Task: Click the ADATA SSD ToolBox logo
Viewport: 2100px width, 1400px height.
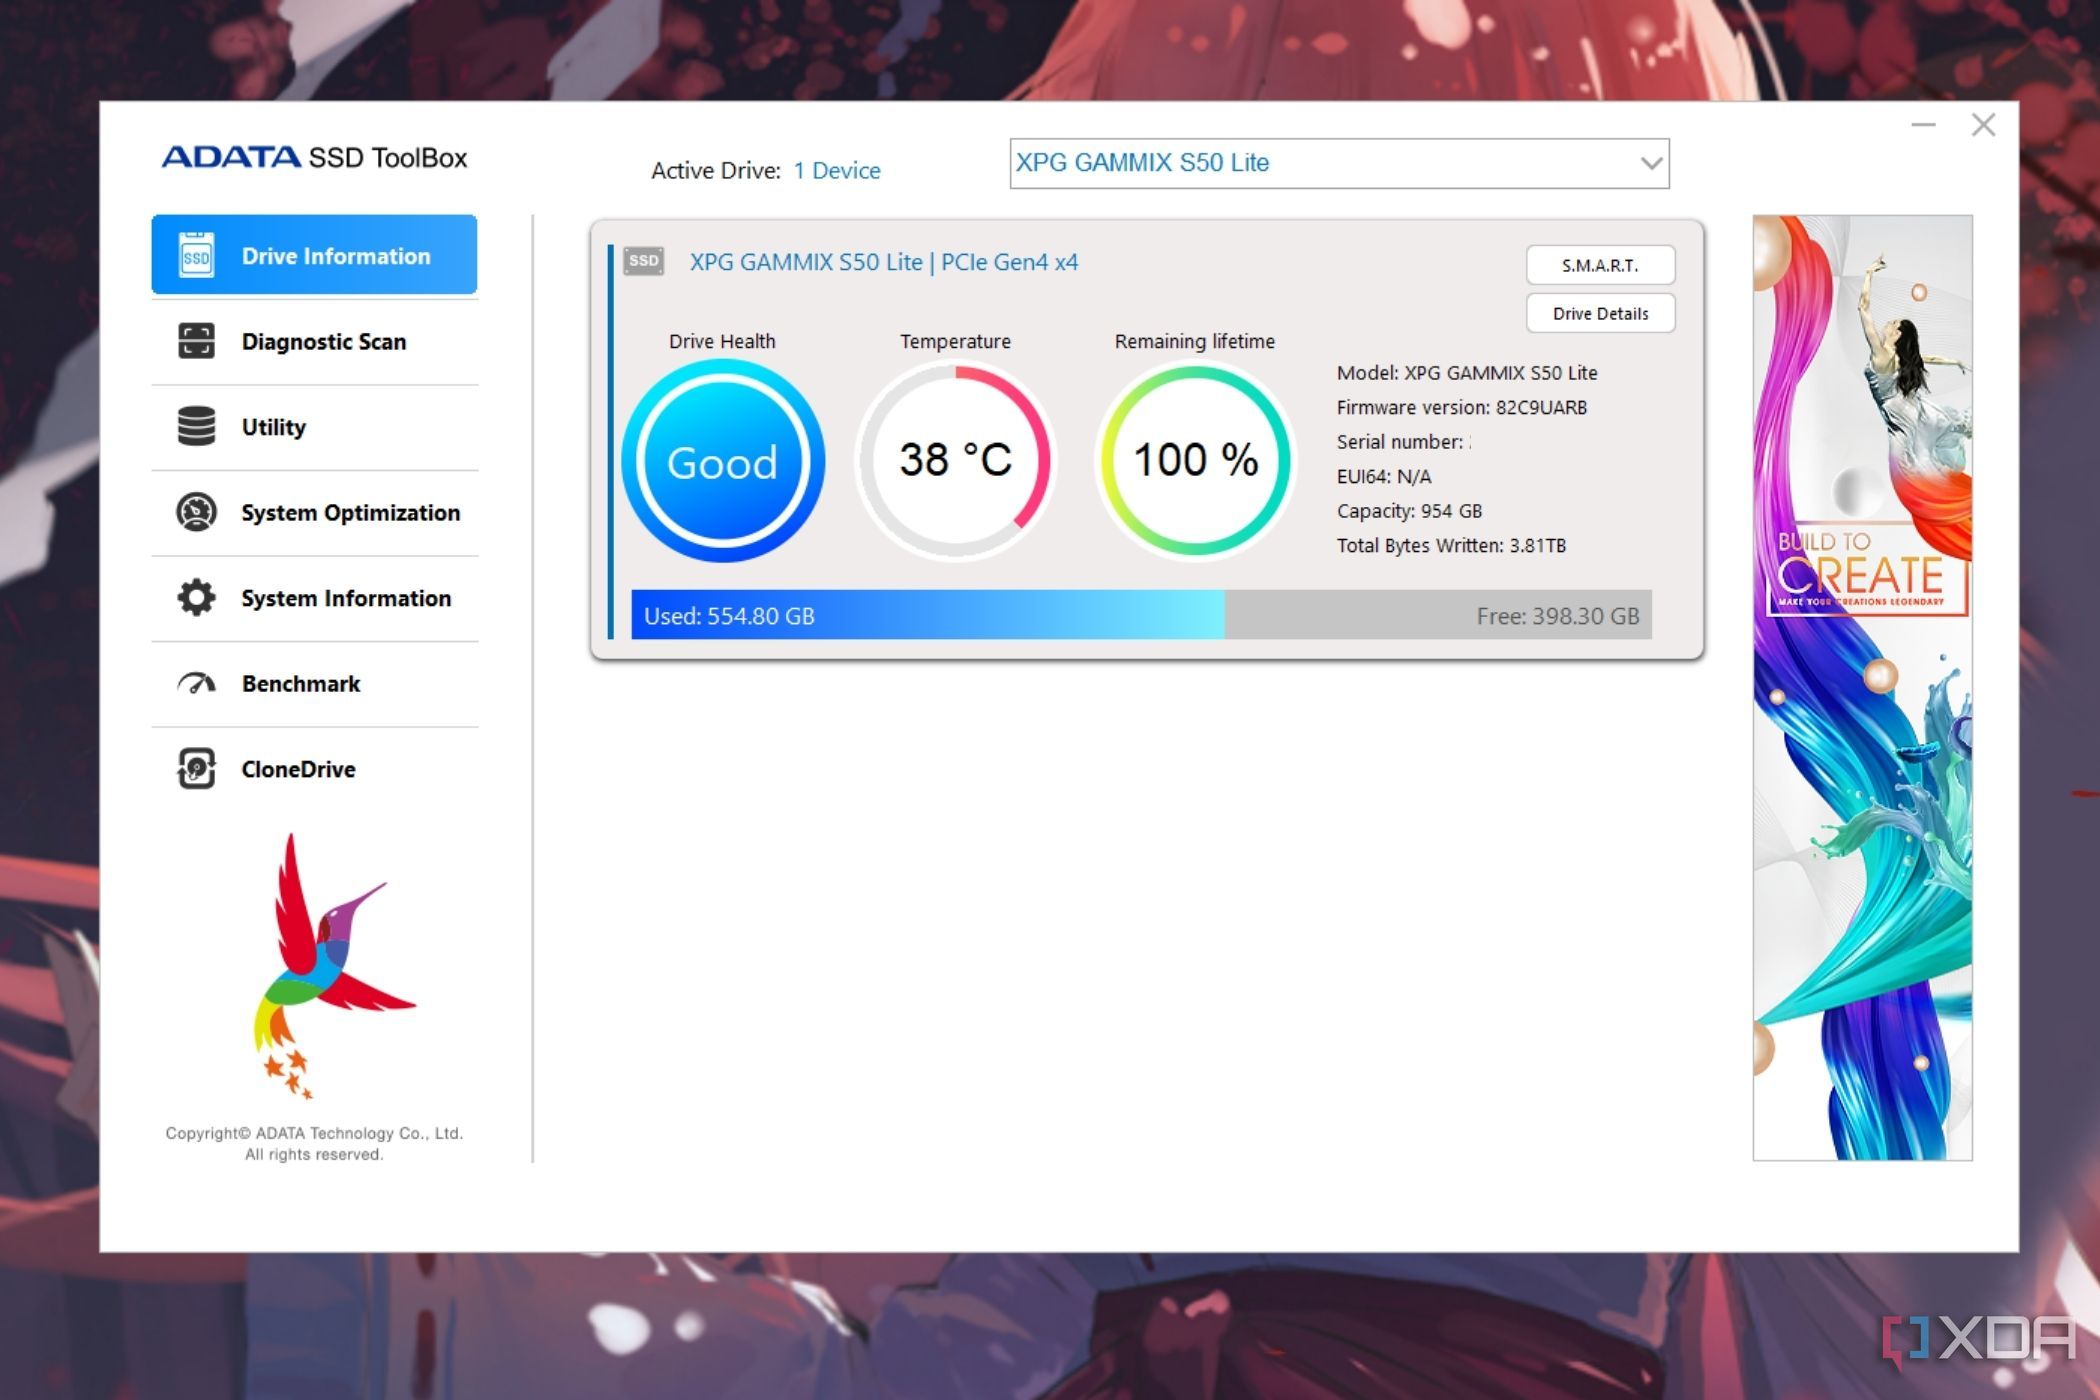Action: [314, 157]
